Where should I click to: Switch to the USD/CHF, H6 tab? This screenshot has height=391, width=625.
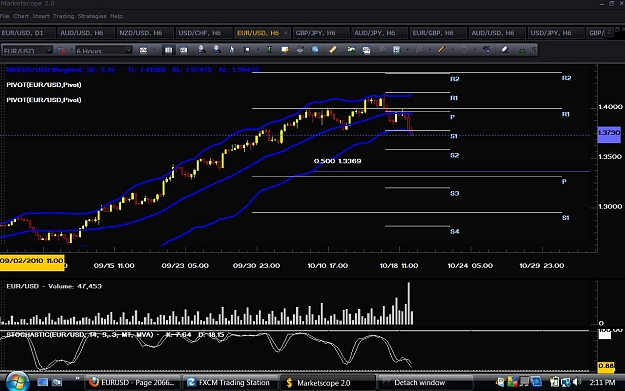point(203,33)
